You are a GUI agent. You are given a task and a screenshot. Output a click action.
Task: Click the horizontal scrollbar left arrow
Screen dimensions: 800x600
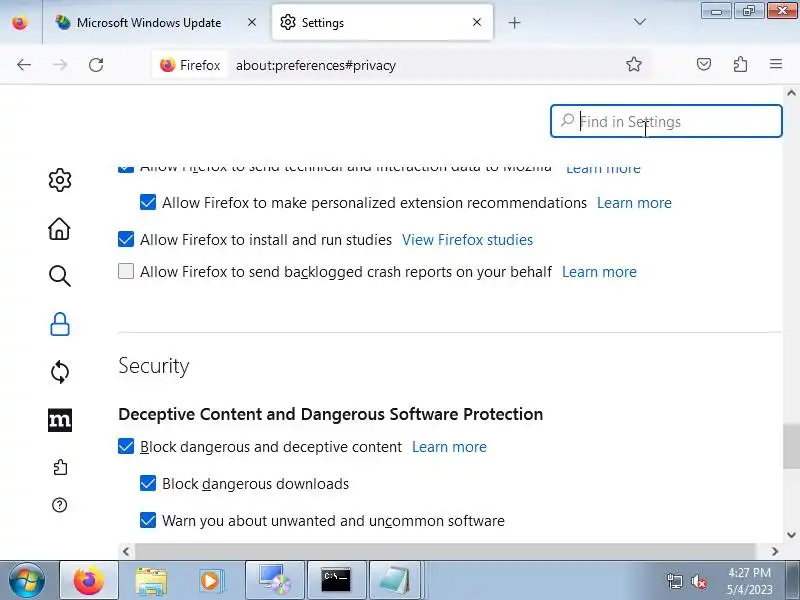126,551
